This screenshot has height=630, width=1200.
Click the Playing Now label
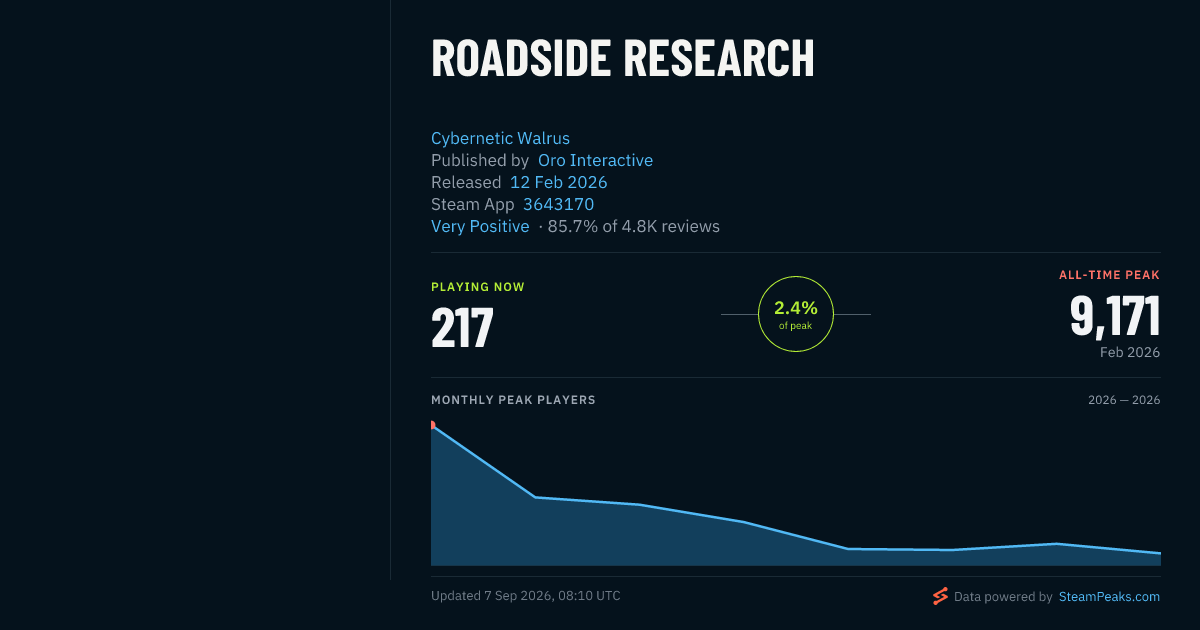point(478,287)
